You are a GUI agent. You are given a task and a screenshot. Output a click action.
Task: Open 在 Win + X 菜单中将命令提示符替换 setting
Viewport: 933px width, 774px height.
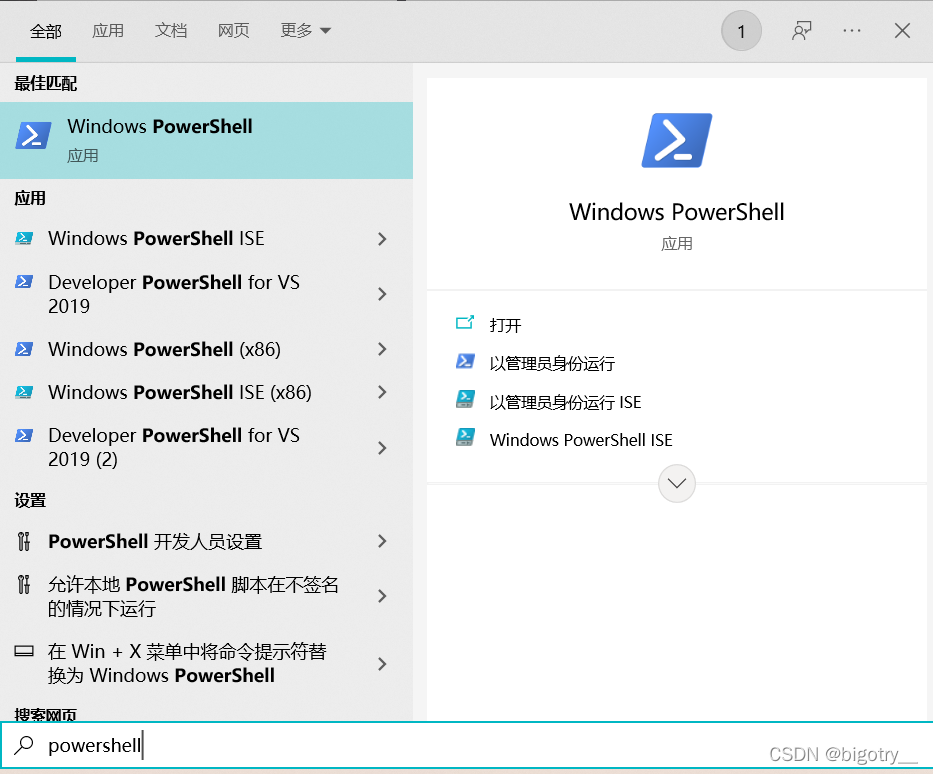click(187, 663)
